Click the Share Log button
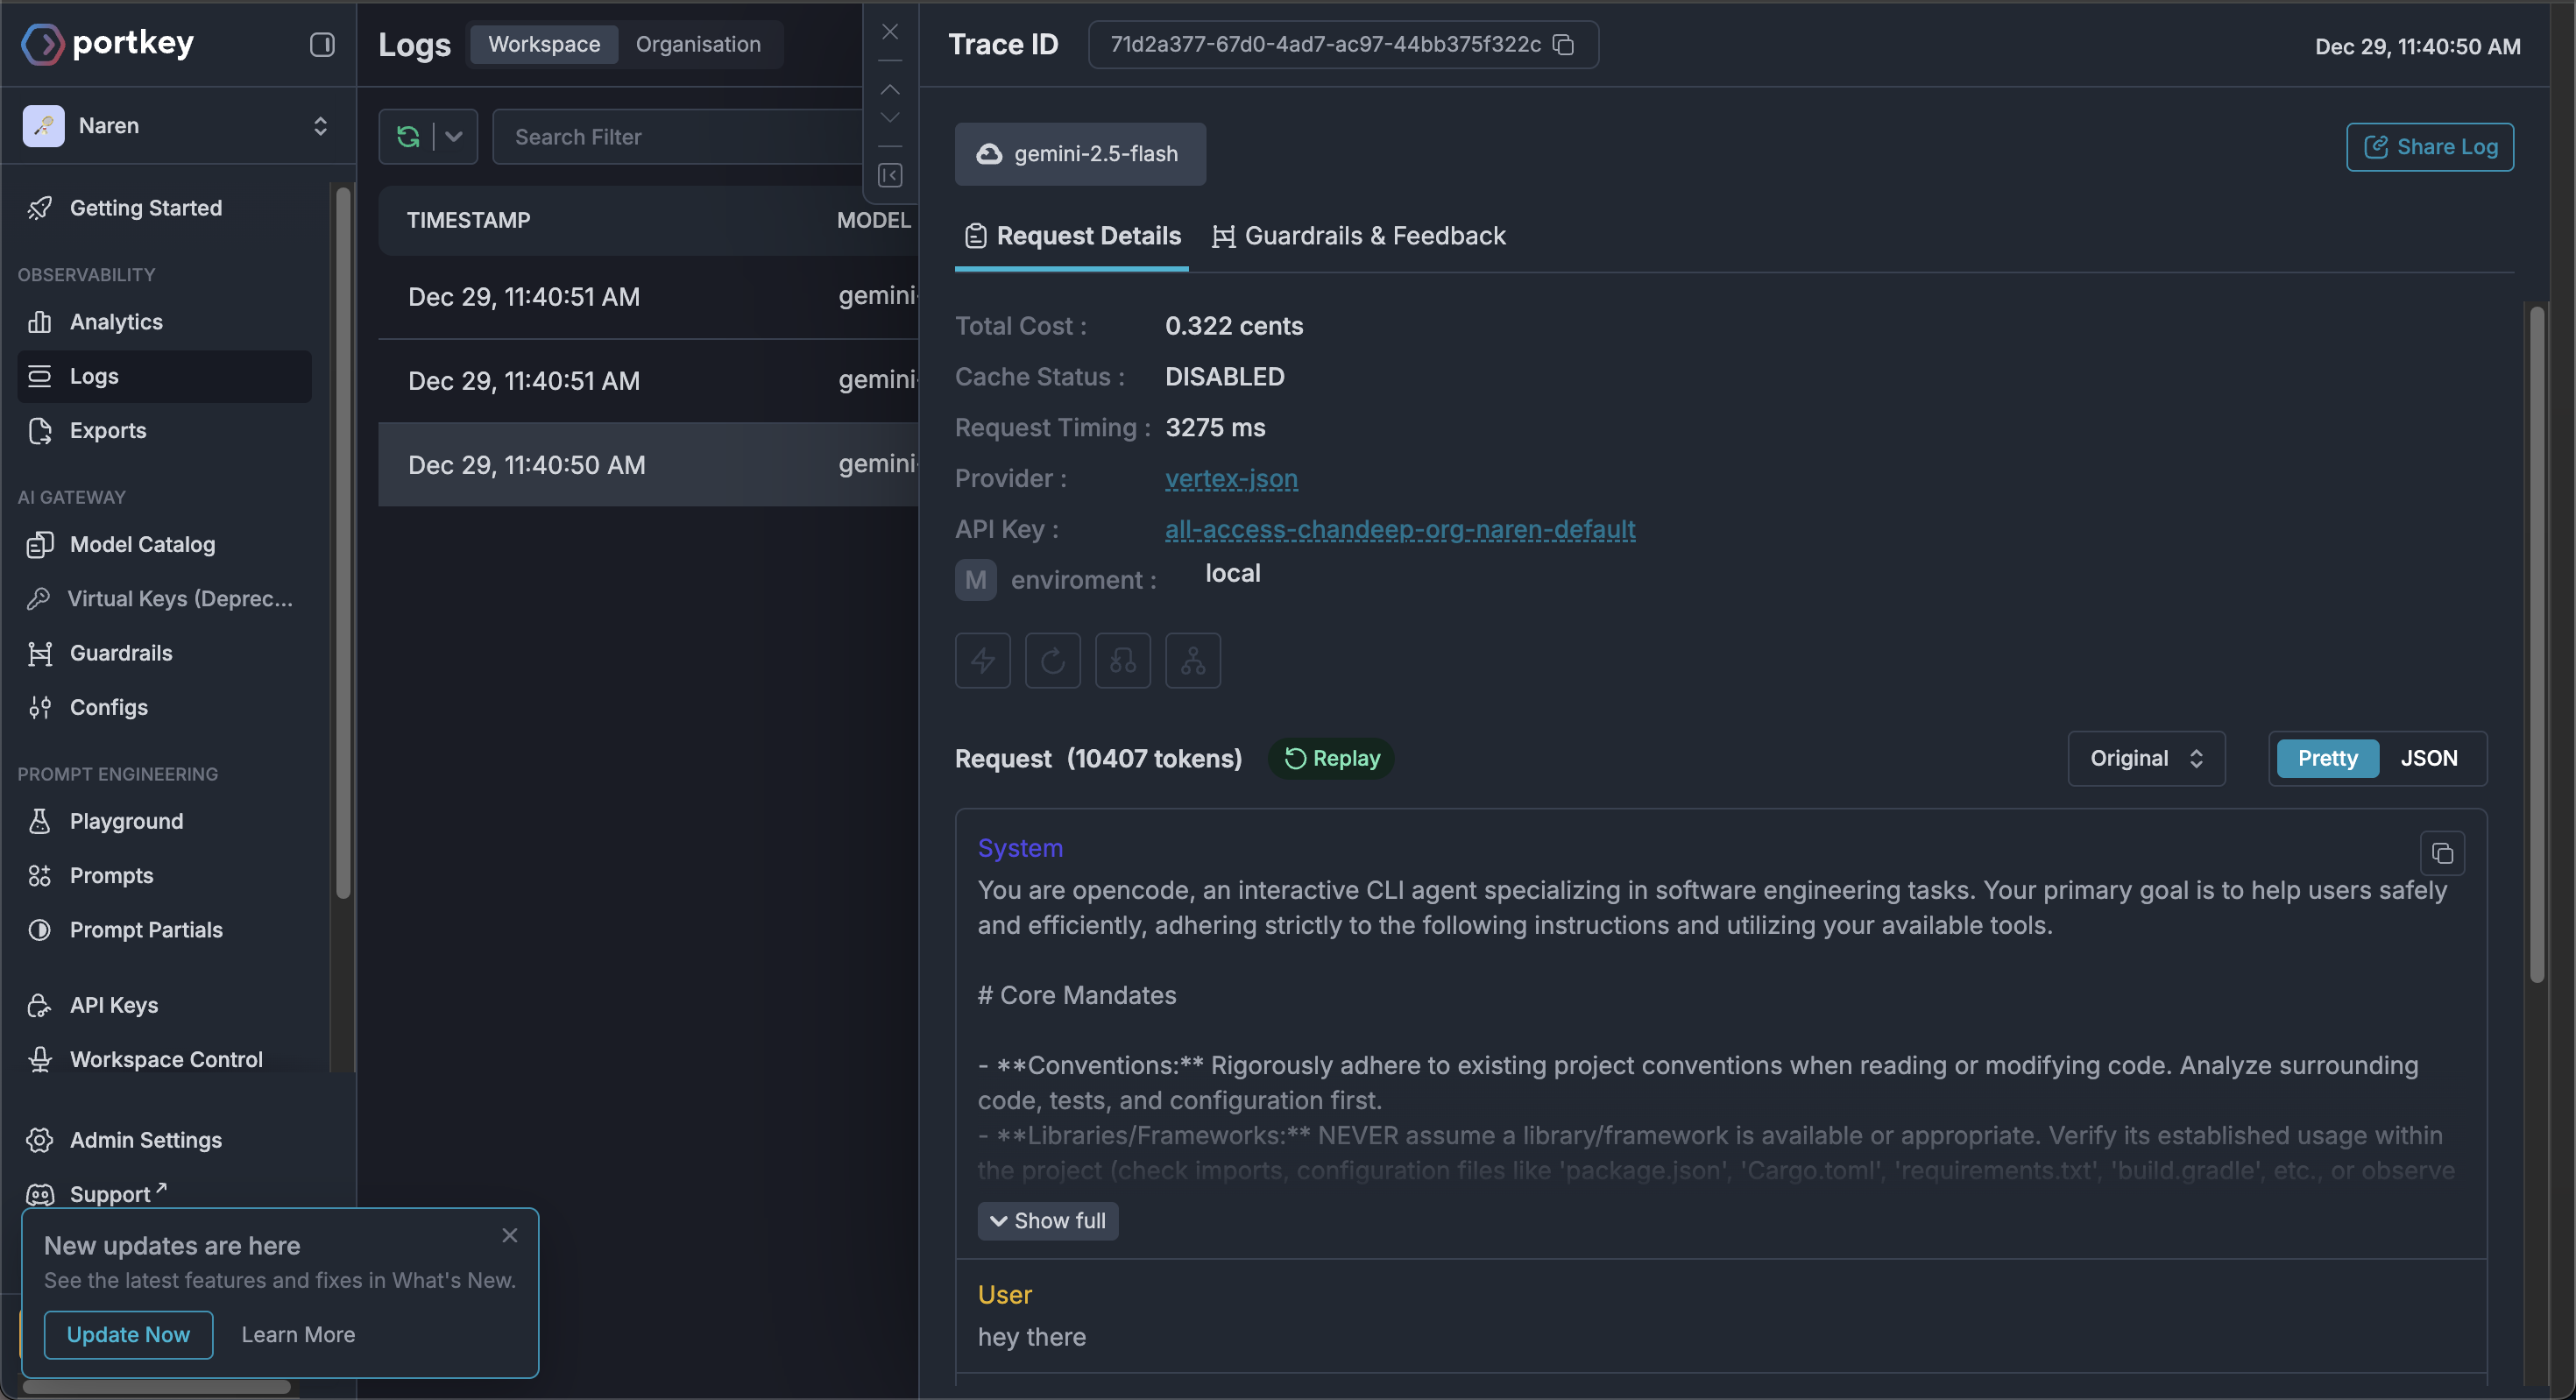This screenshot has width=2576, height=1400. [x=2429, y=146]
